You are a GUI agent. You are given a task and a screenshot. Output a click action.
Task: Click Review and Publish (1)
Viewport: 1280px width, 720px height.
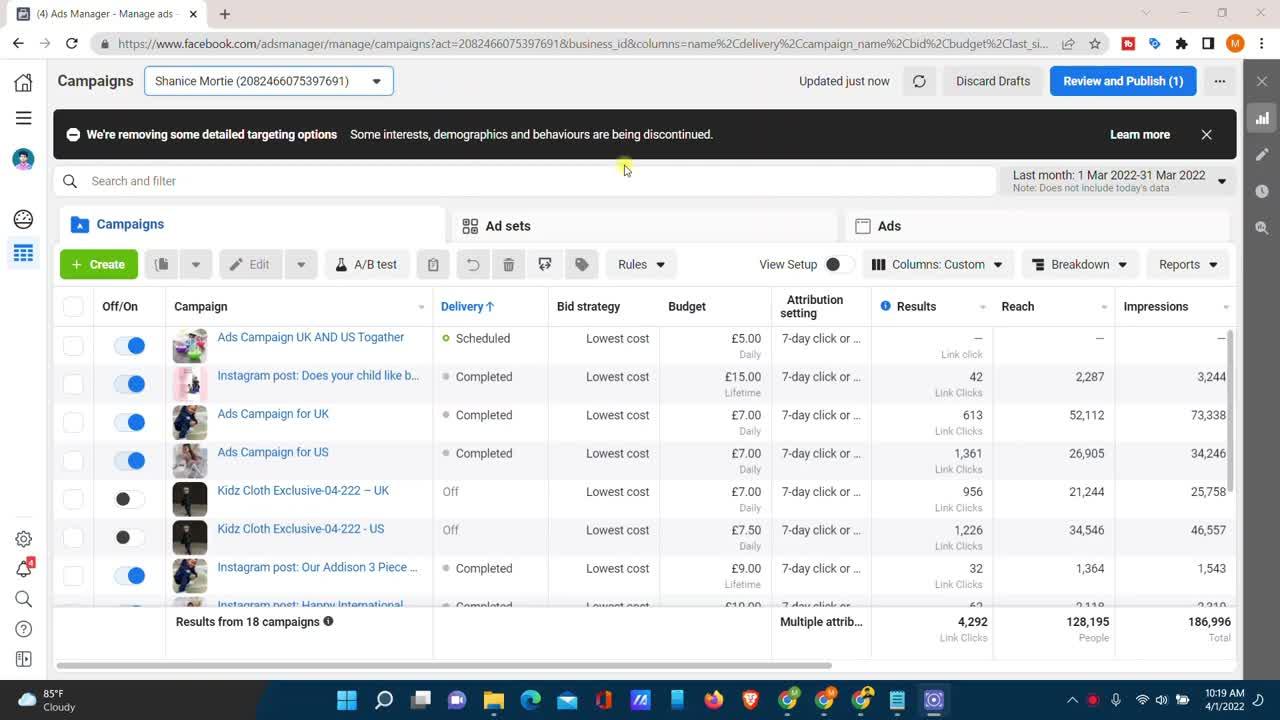(1123, 81)
